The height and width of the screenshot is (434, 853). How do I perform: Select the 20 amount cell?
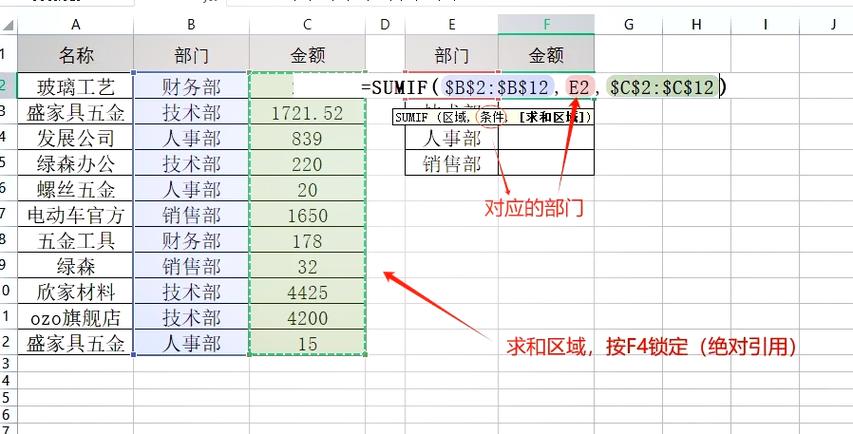[x=307, y=189]
